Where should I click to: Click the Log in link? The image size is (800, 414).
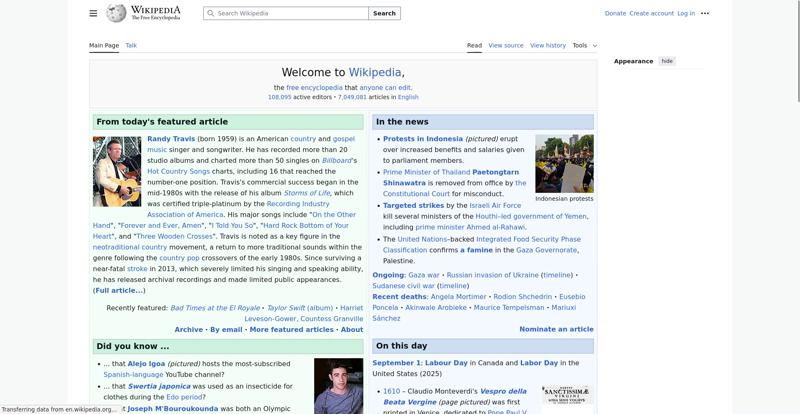[686, 13]
